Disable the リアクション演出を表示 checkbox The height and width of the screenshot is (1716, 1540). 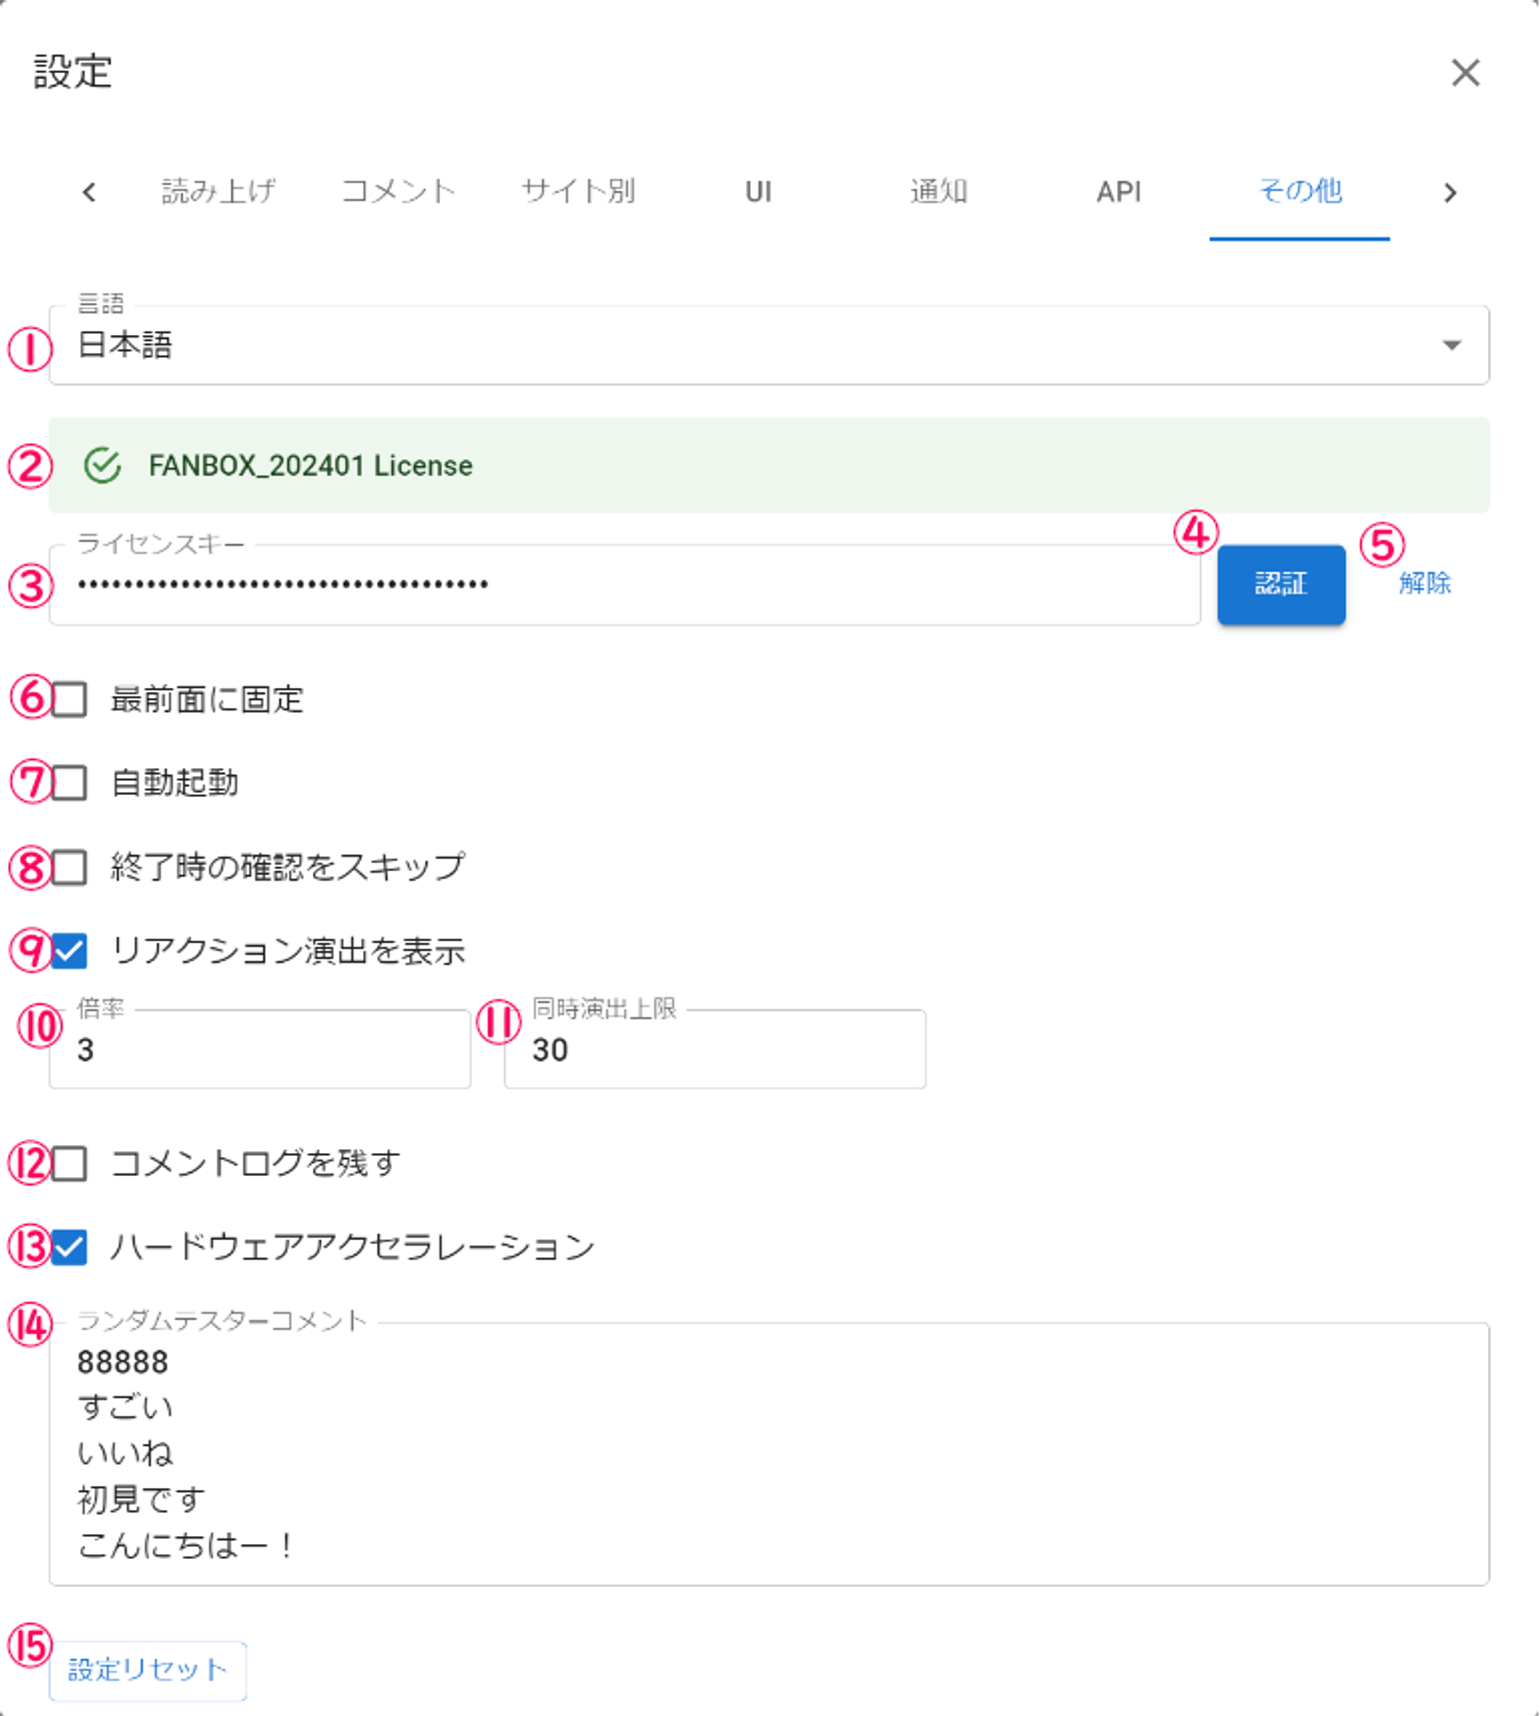pyautogui.click(x=69, y=950)
